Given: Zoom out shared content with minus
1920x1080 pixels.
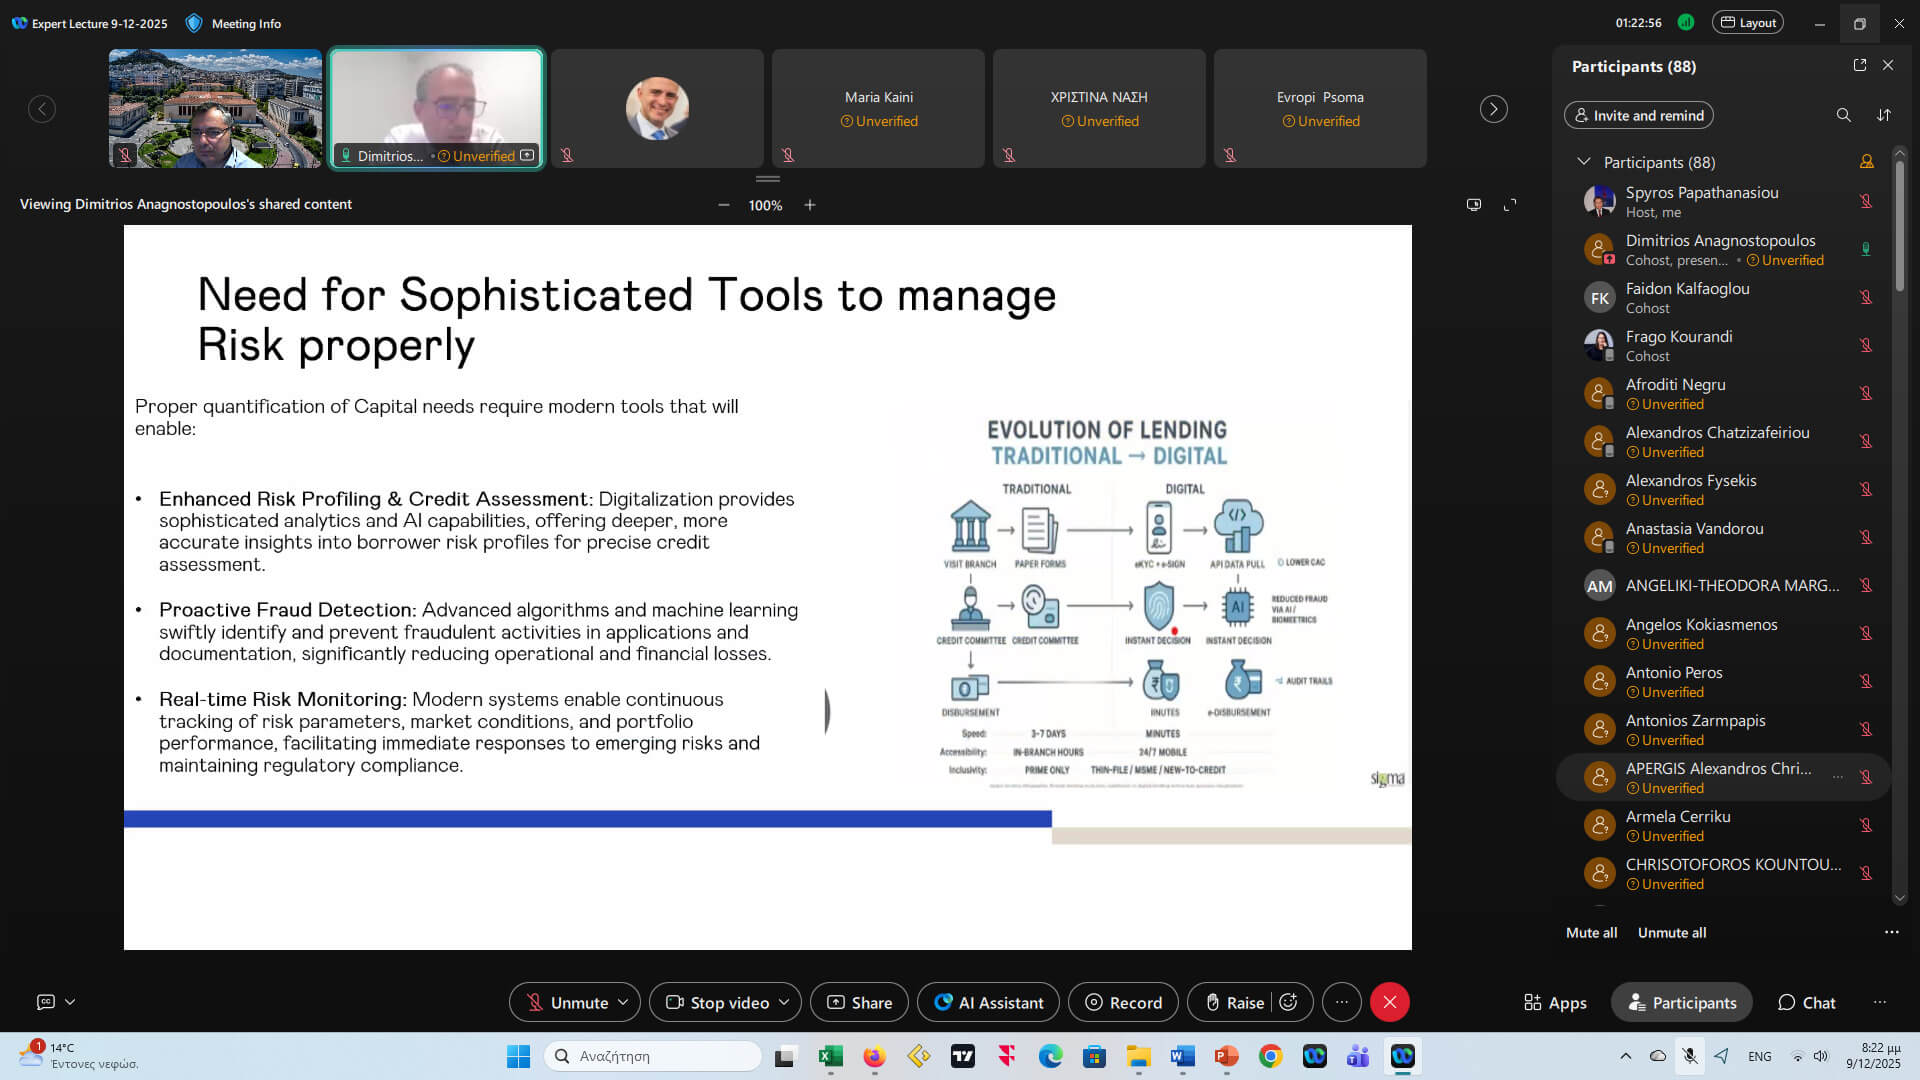Looking at the screenshot, I should [723, 205].
